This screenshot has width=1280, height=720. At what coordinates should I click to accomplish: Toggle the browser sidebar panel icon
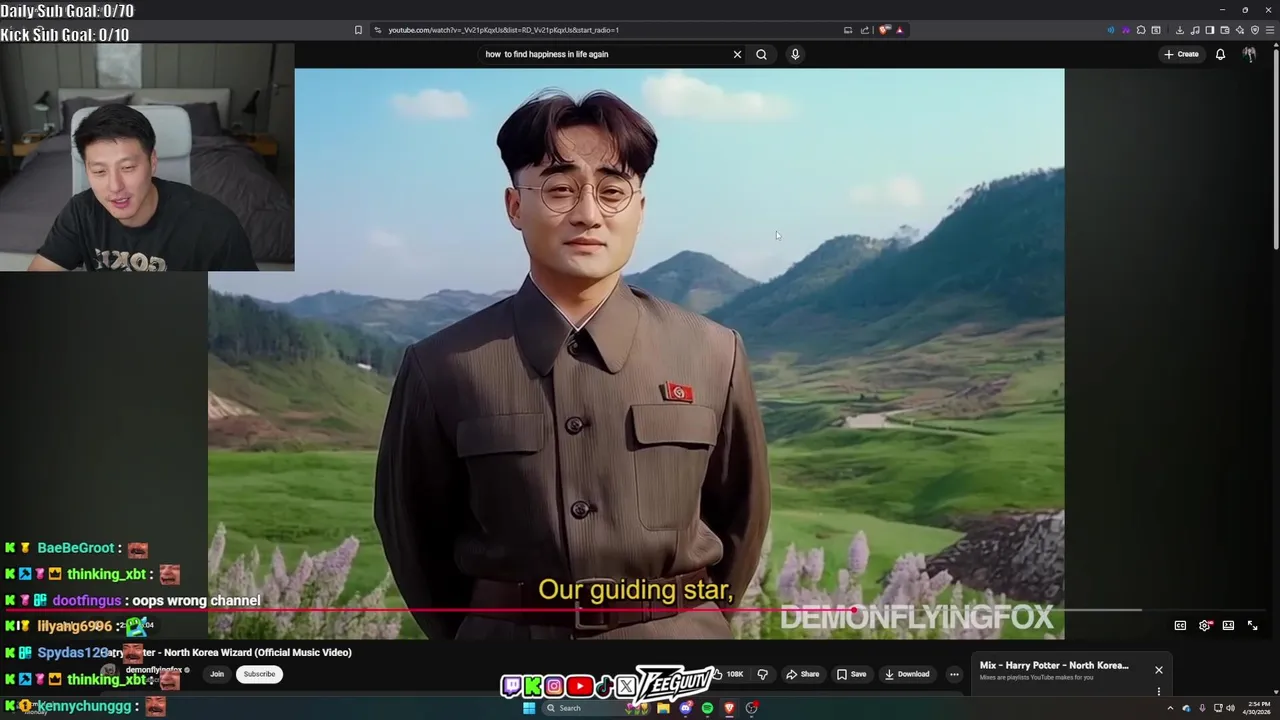1210,30
